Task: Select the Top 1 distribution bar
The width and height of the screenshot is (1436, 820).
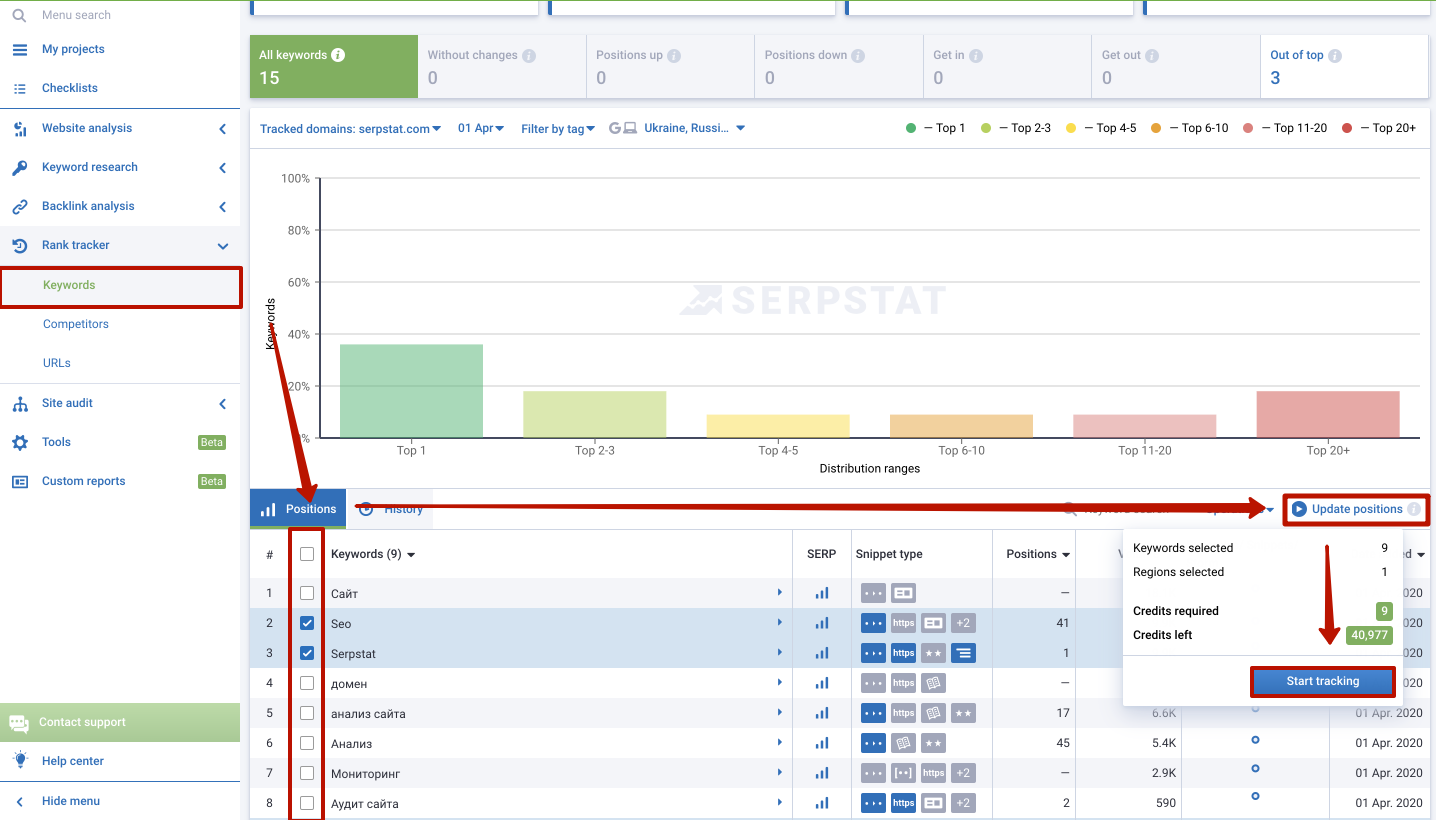Action: 411,390
